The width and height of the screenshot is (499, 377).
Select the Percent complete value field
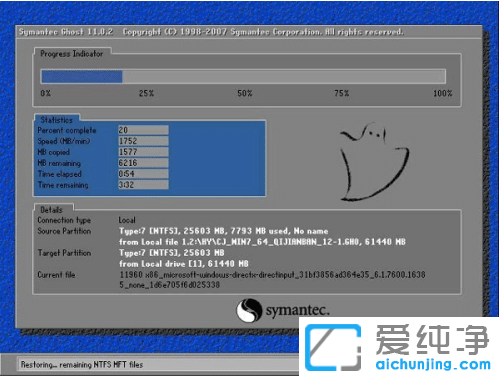click(143, 130)
